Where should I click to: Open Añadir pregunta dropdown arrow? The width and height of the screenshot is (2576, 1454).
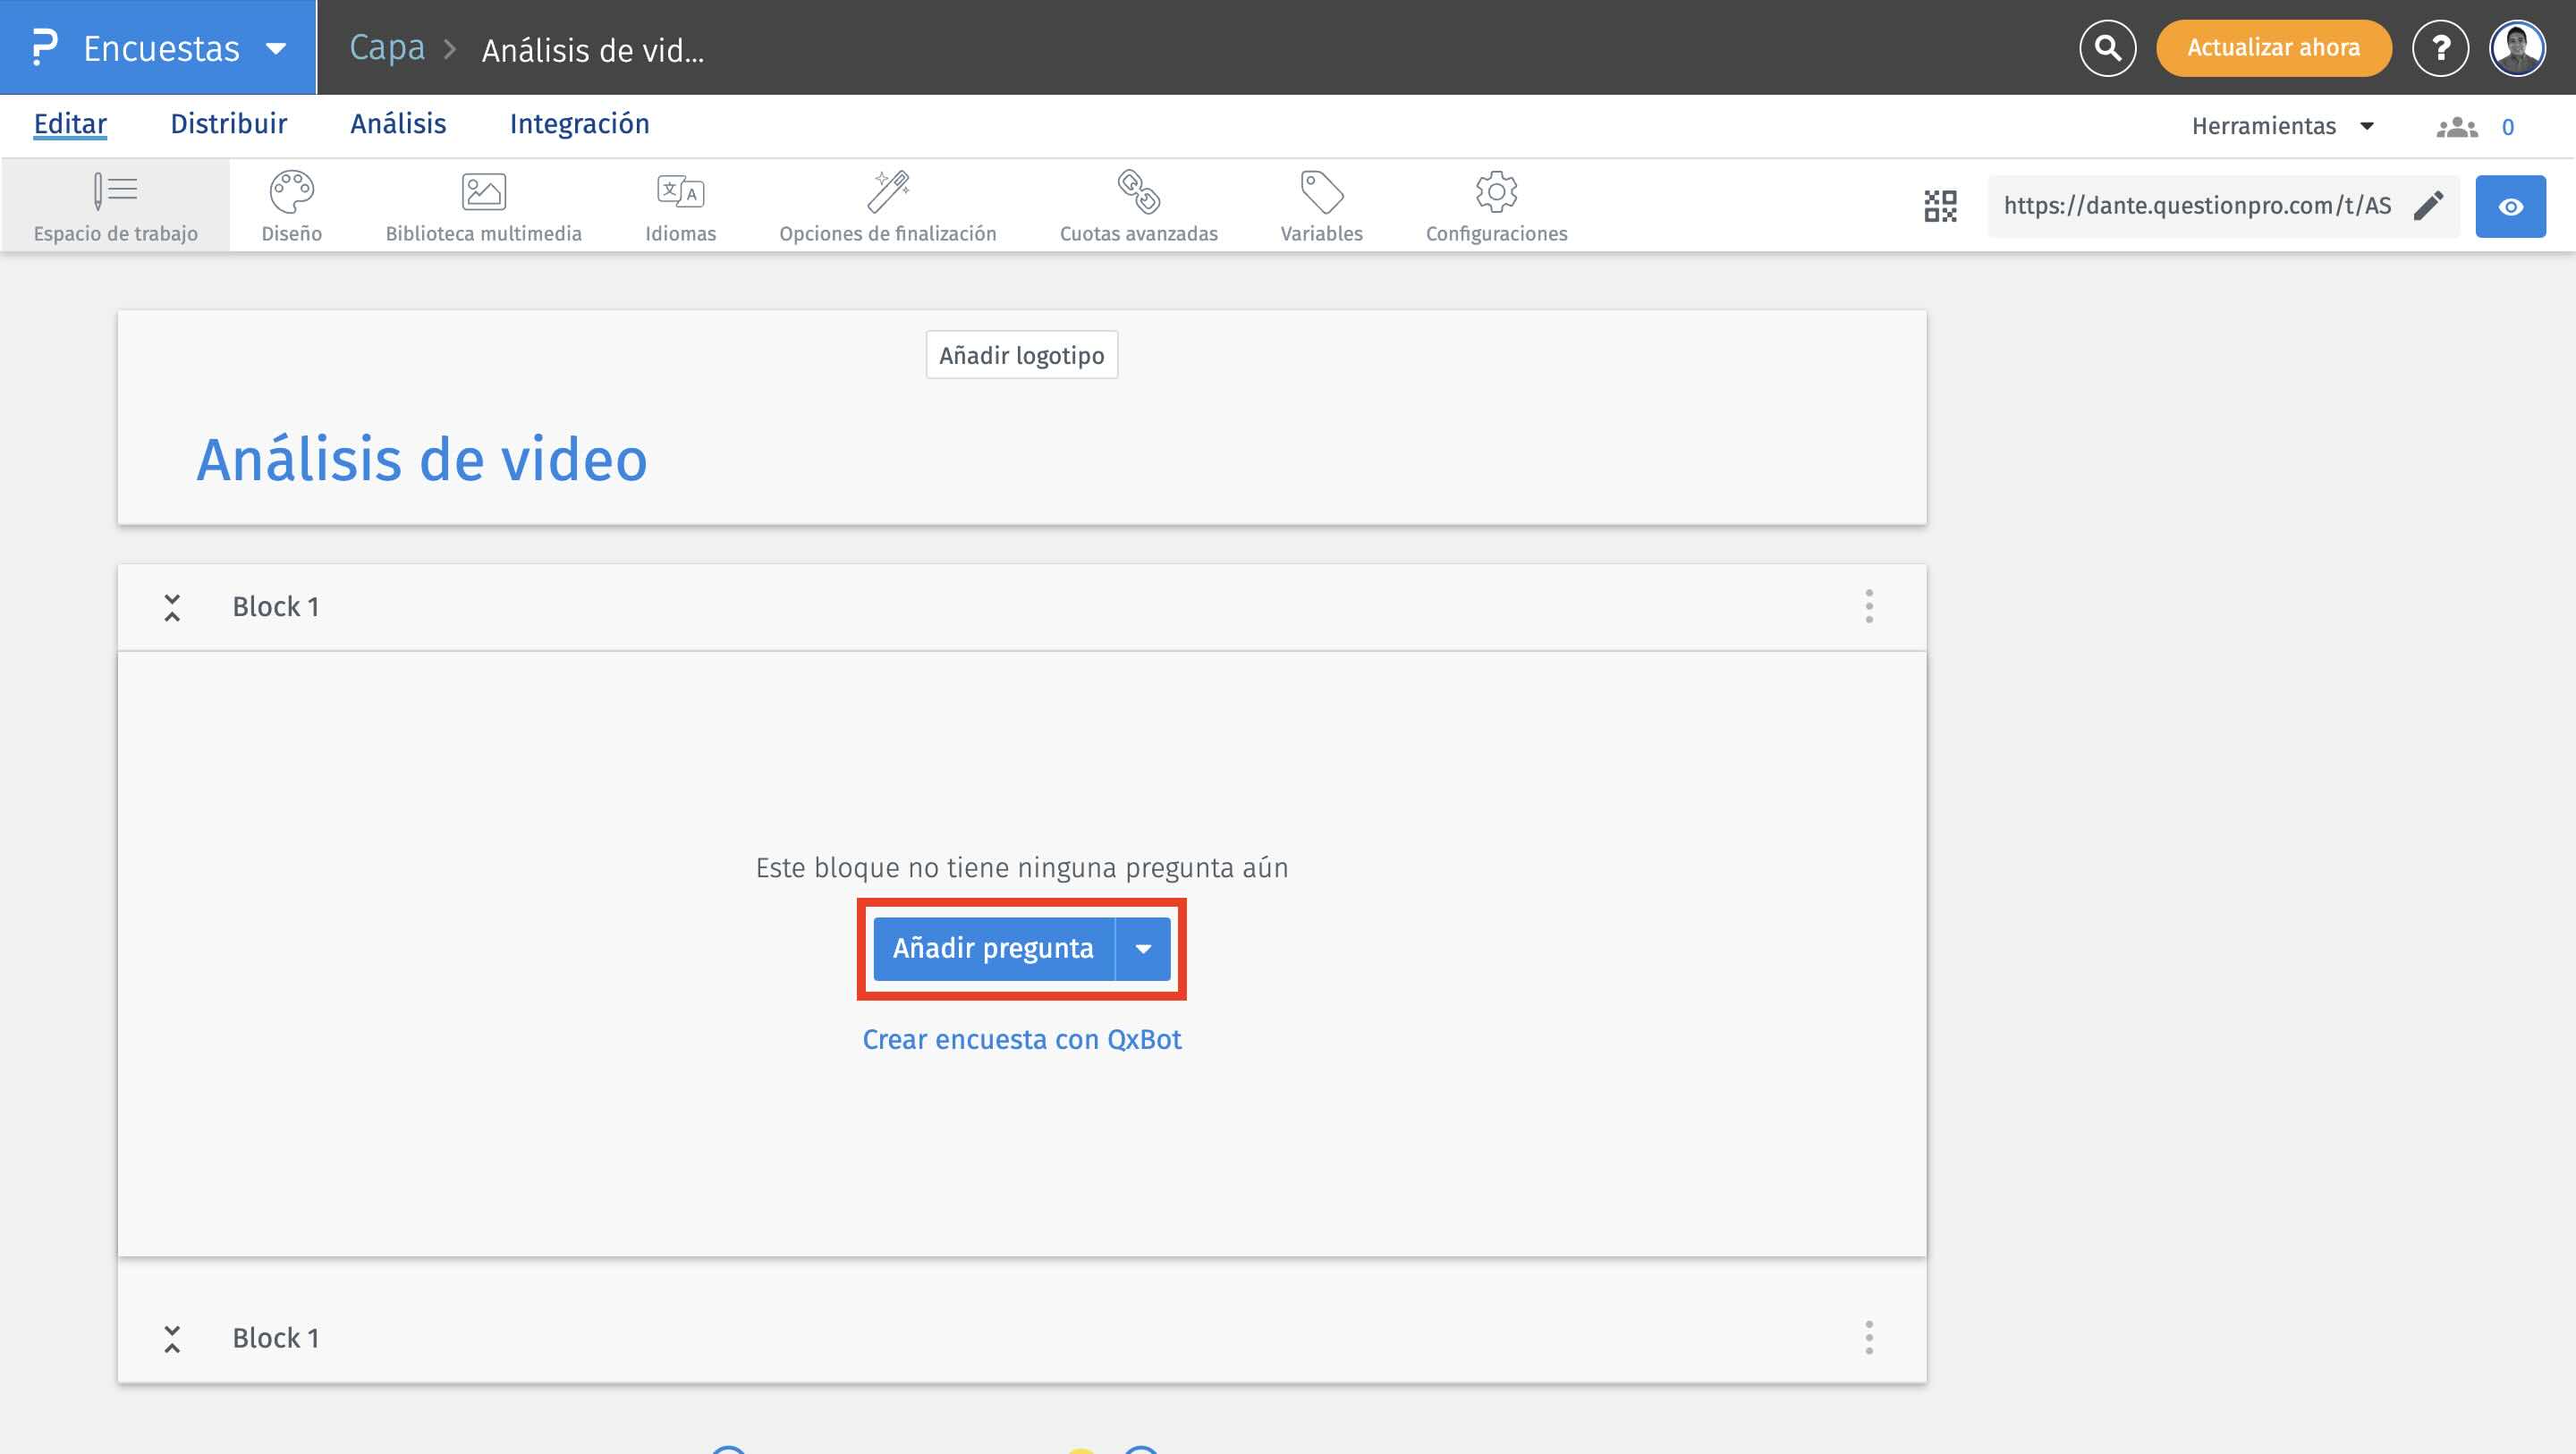pos(1143,948)
